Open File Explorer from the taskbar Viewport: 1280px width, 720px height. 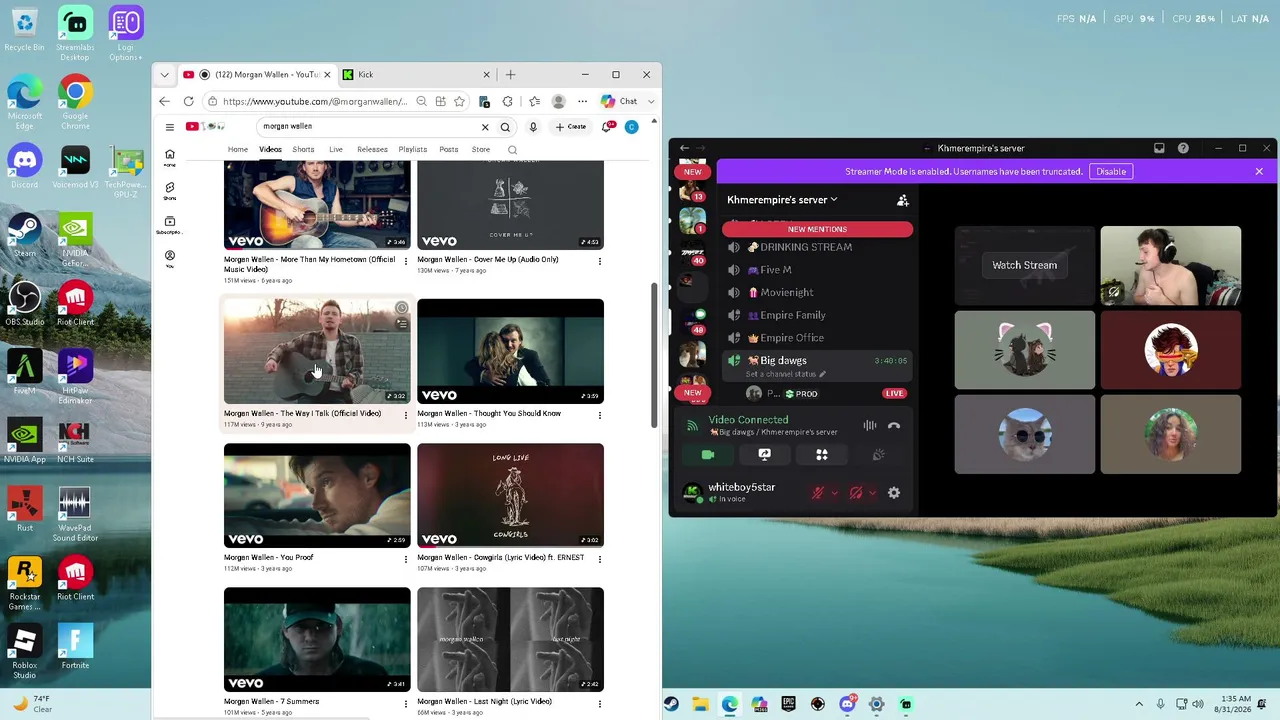(x=700, y=705)
